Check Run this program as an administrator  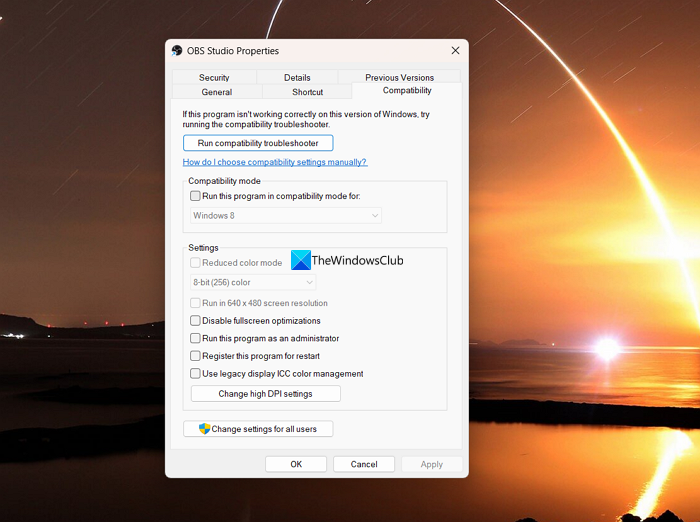pyautogui.click(x=195, y=338)
